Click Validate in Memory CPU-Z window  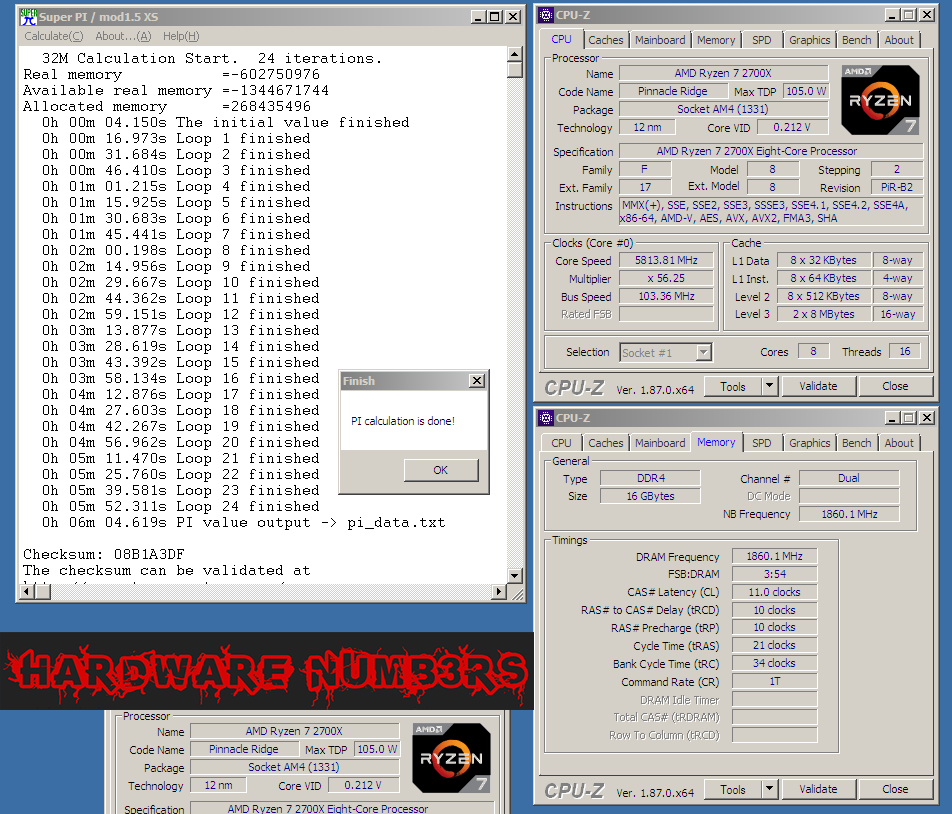818,790
